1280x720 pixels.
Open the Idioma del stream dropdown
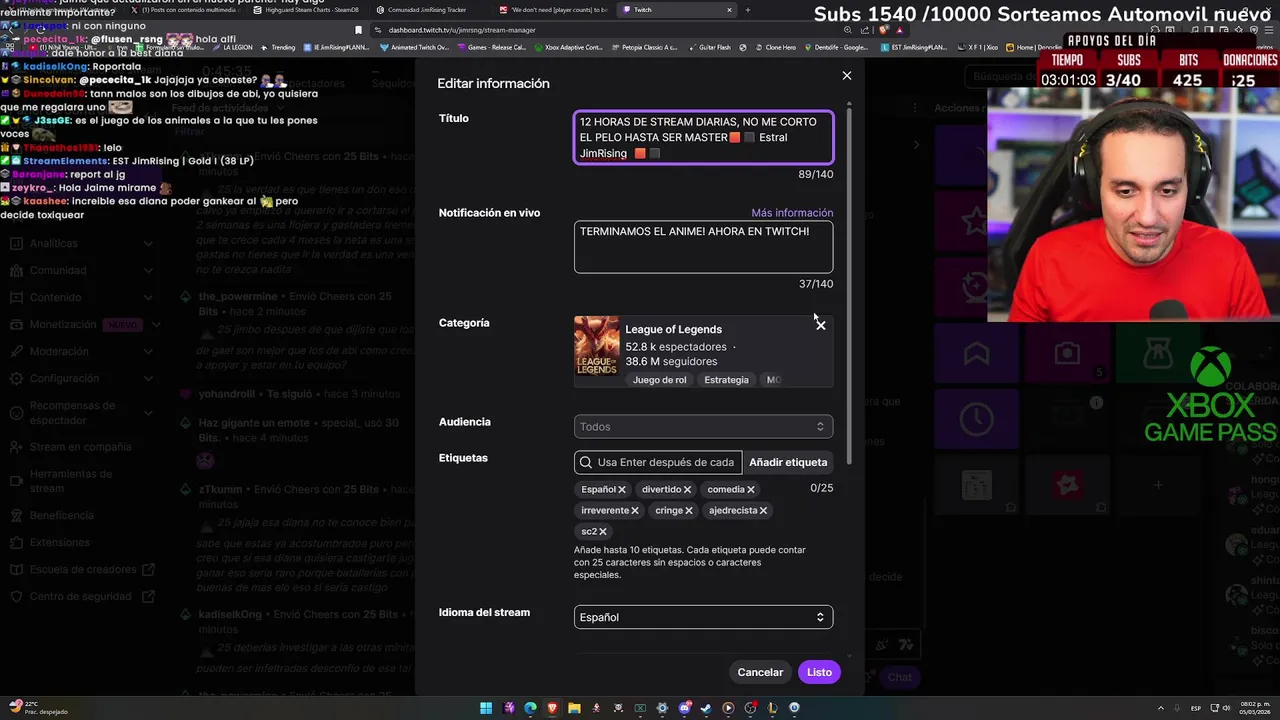pos(703,617)
